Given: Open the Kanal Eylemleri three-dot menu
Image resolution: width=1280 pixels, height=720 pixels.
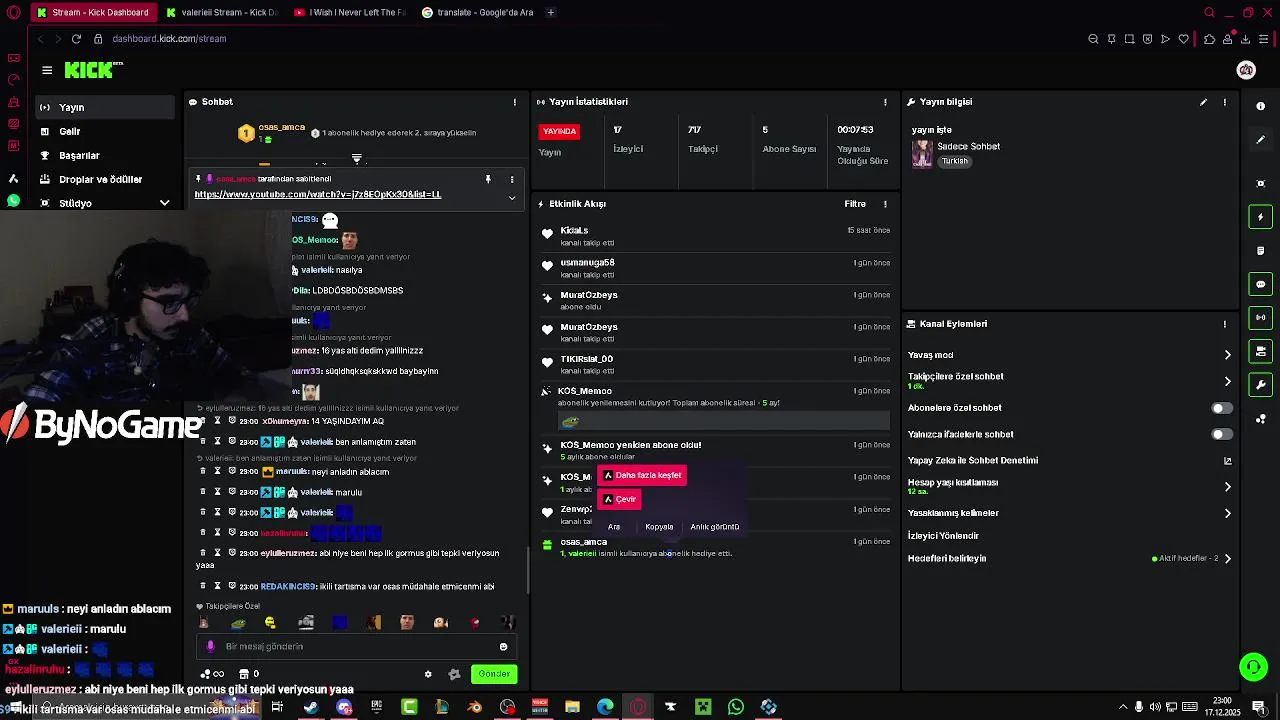Looking at the screenshot, I should click(x=1224, y=324).
